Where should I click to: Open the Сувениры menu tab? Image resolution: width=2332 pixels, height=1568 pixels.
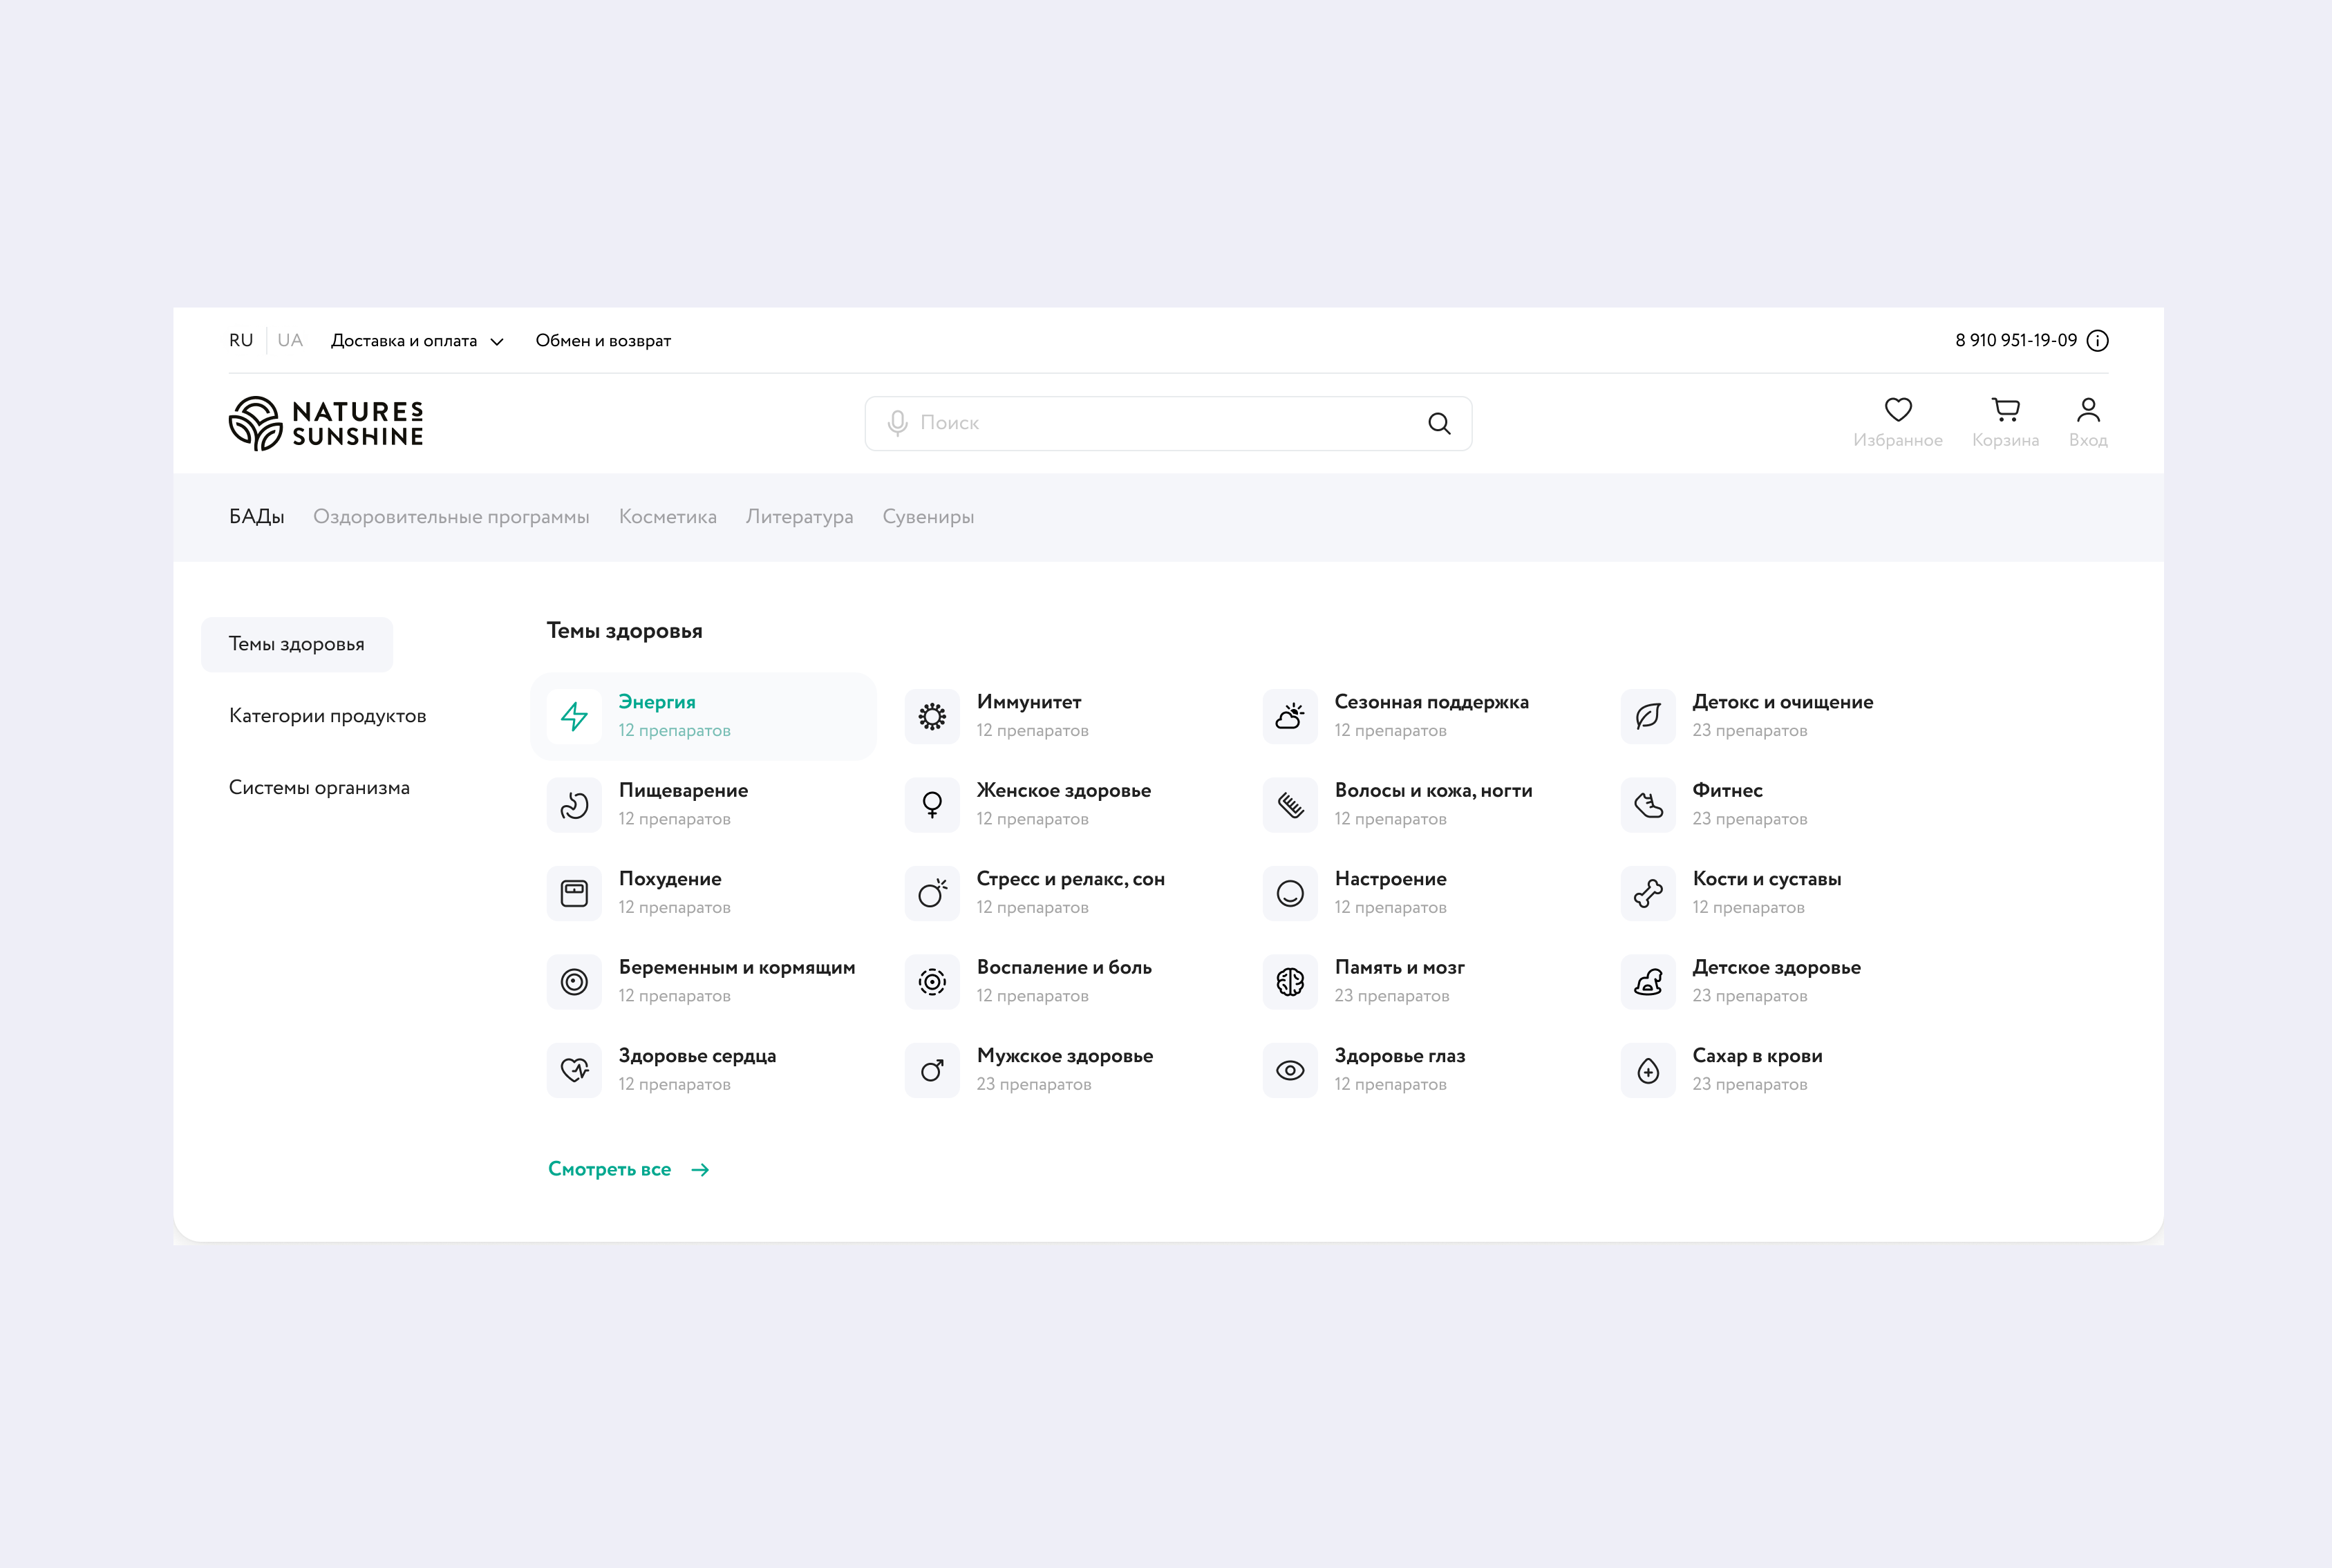(x=928, y=517)
